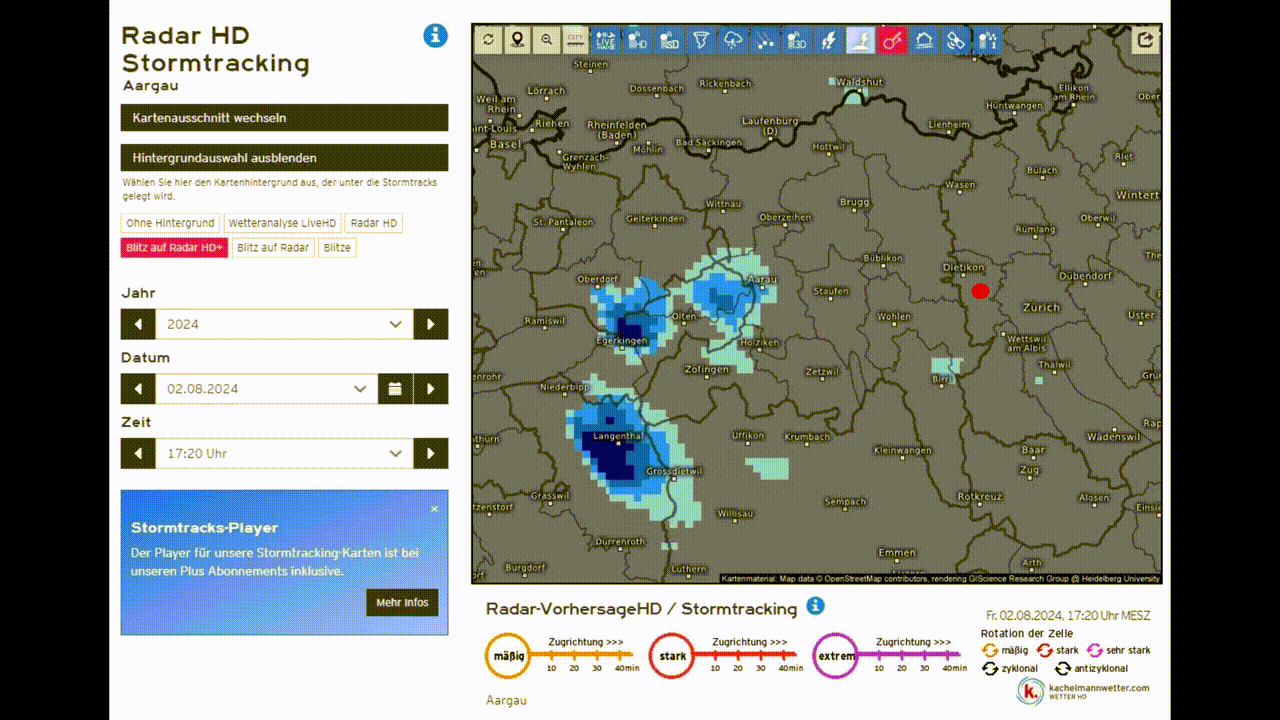Click info icon beside Radar HD Stormtracking
Screen dimensions: 1280x720
pyautogui.click(x=435, y=36)
